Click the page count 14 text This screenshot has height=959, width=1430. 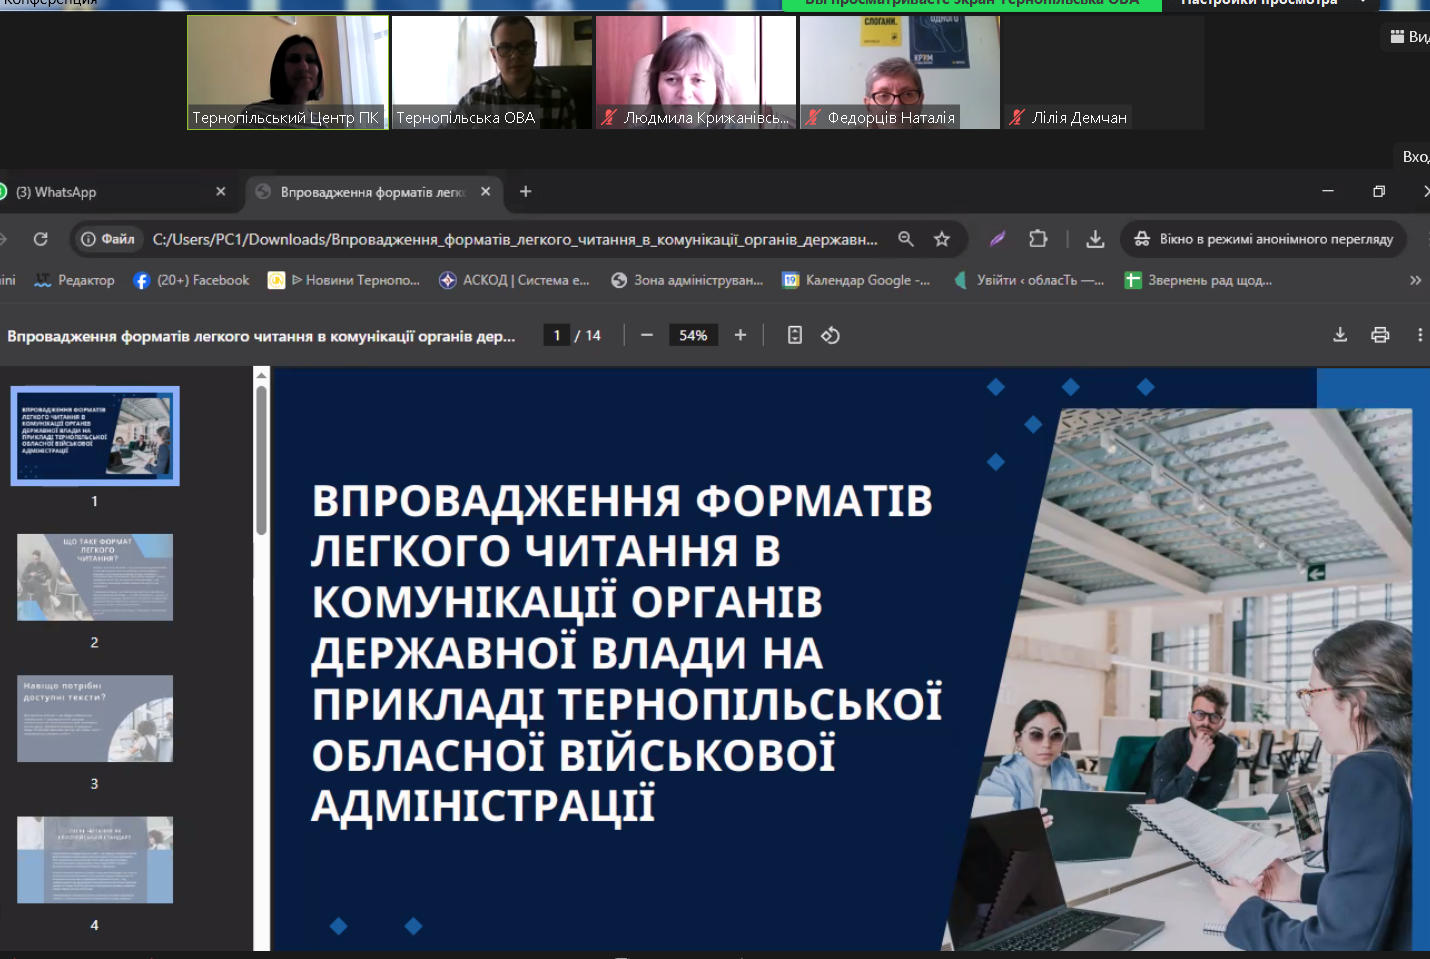tap(593, 335)
